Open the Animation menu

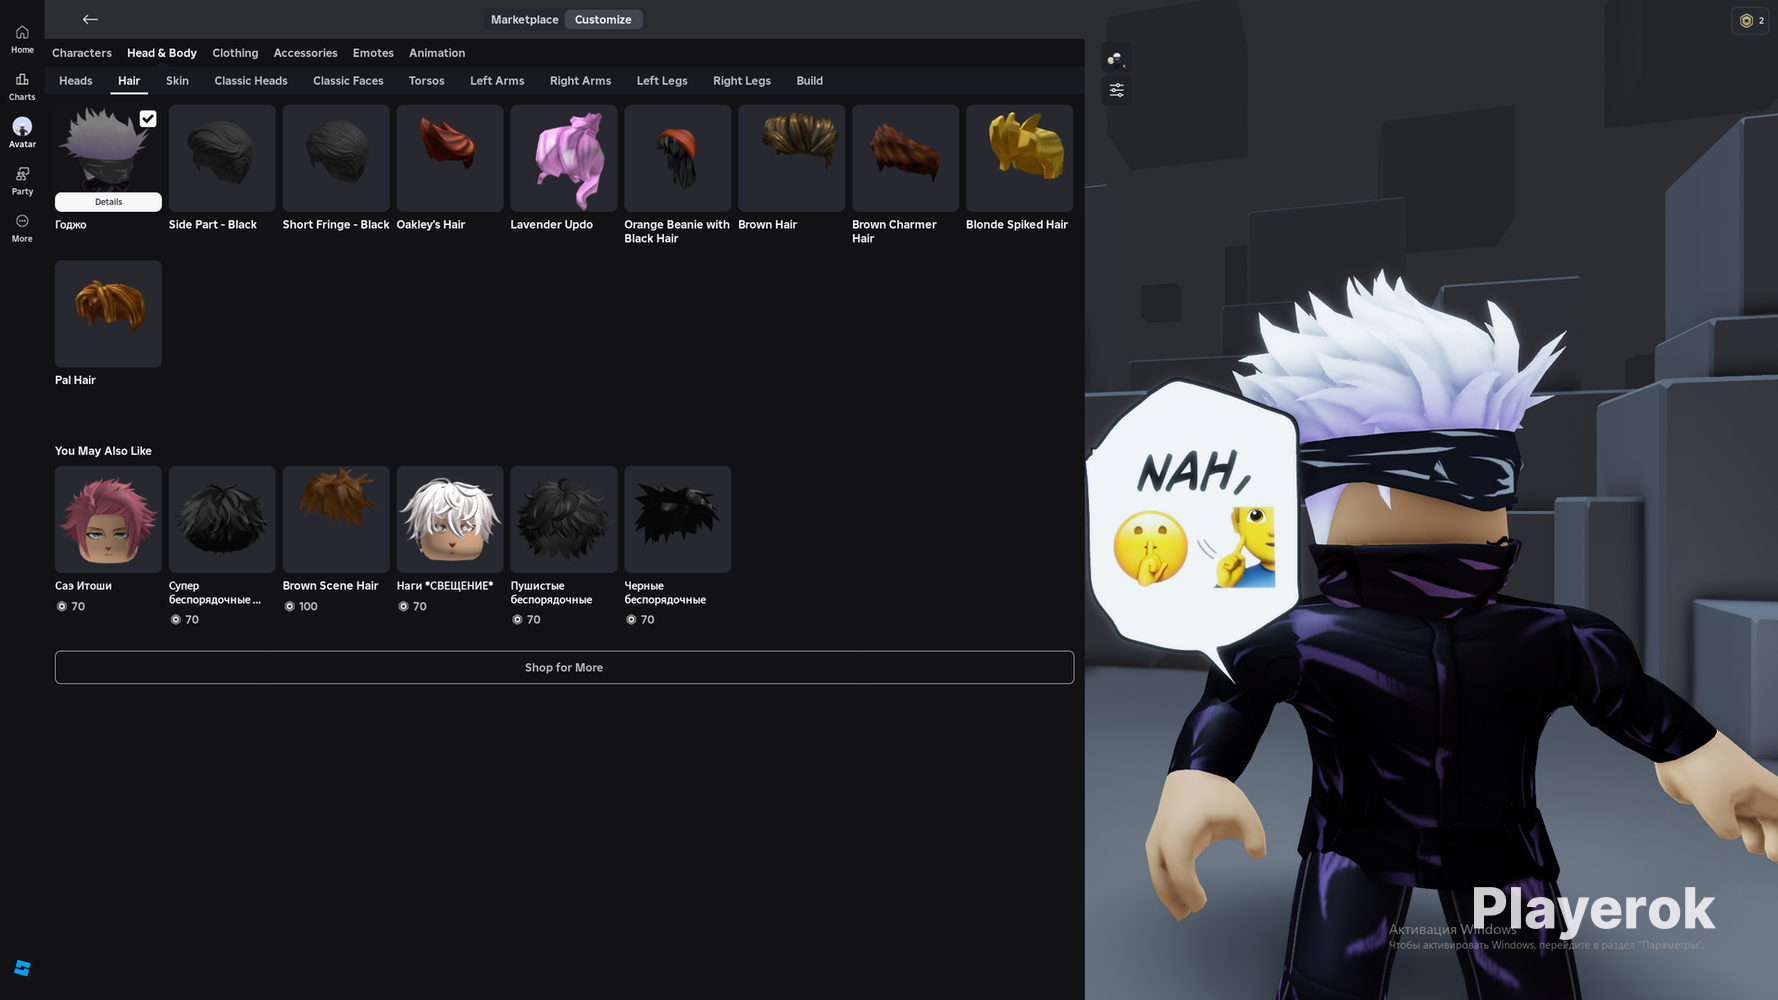(x=437, y=53)
